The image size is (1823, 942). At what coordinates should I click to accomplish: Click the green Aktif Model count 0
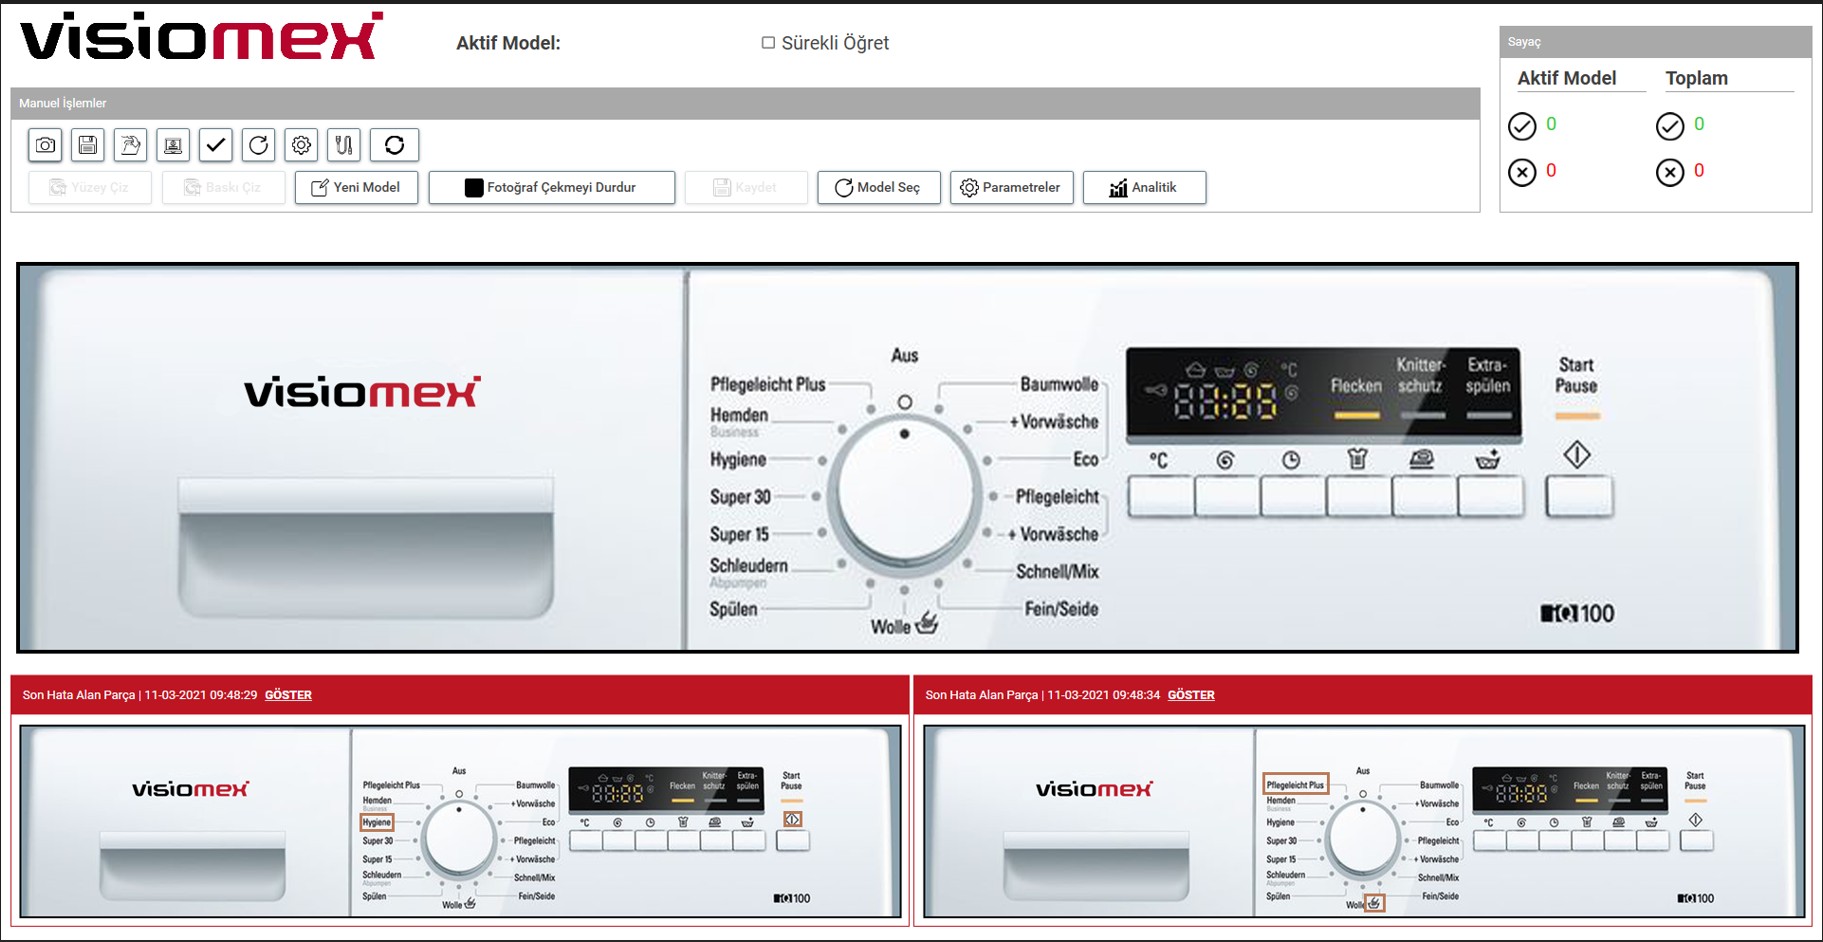click(x=1551, y=124)
